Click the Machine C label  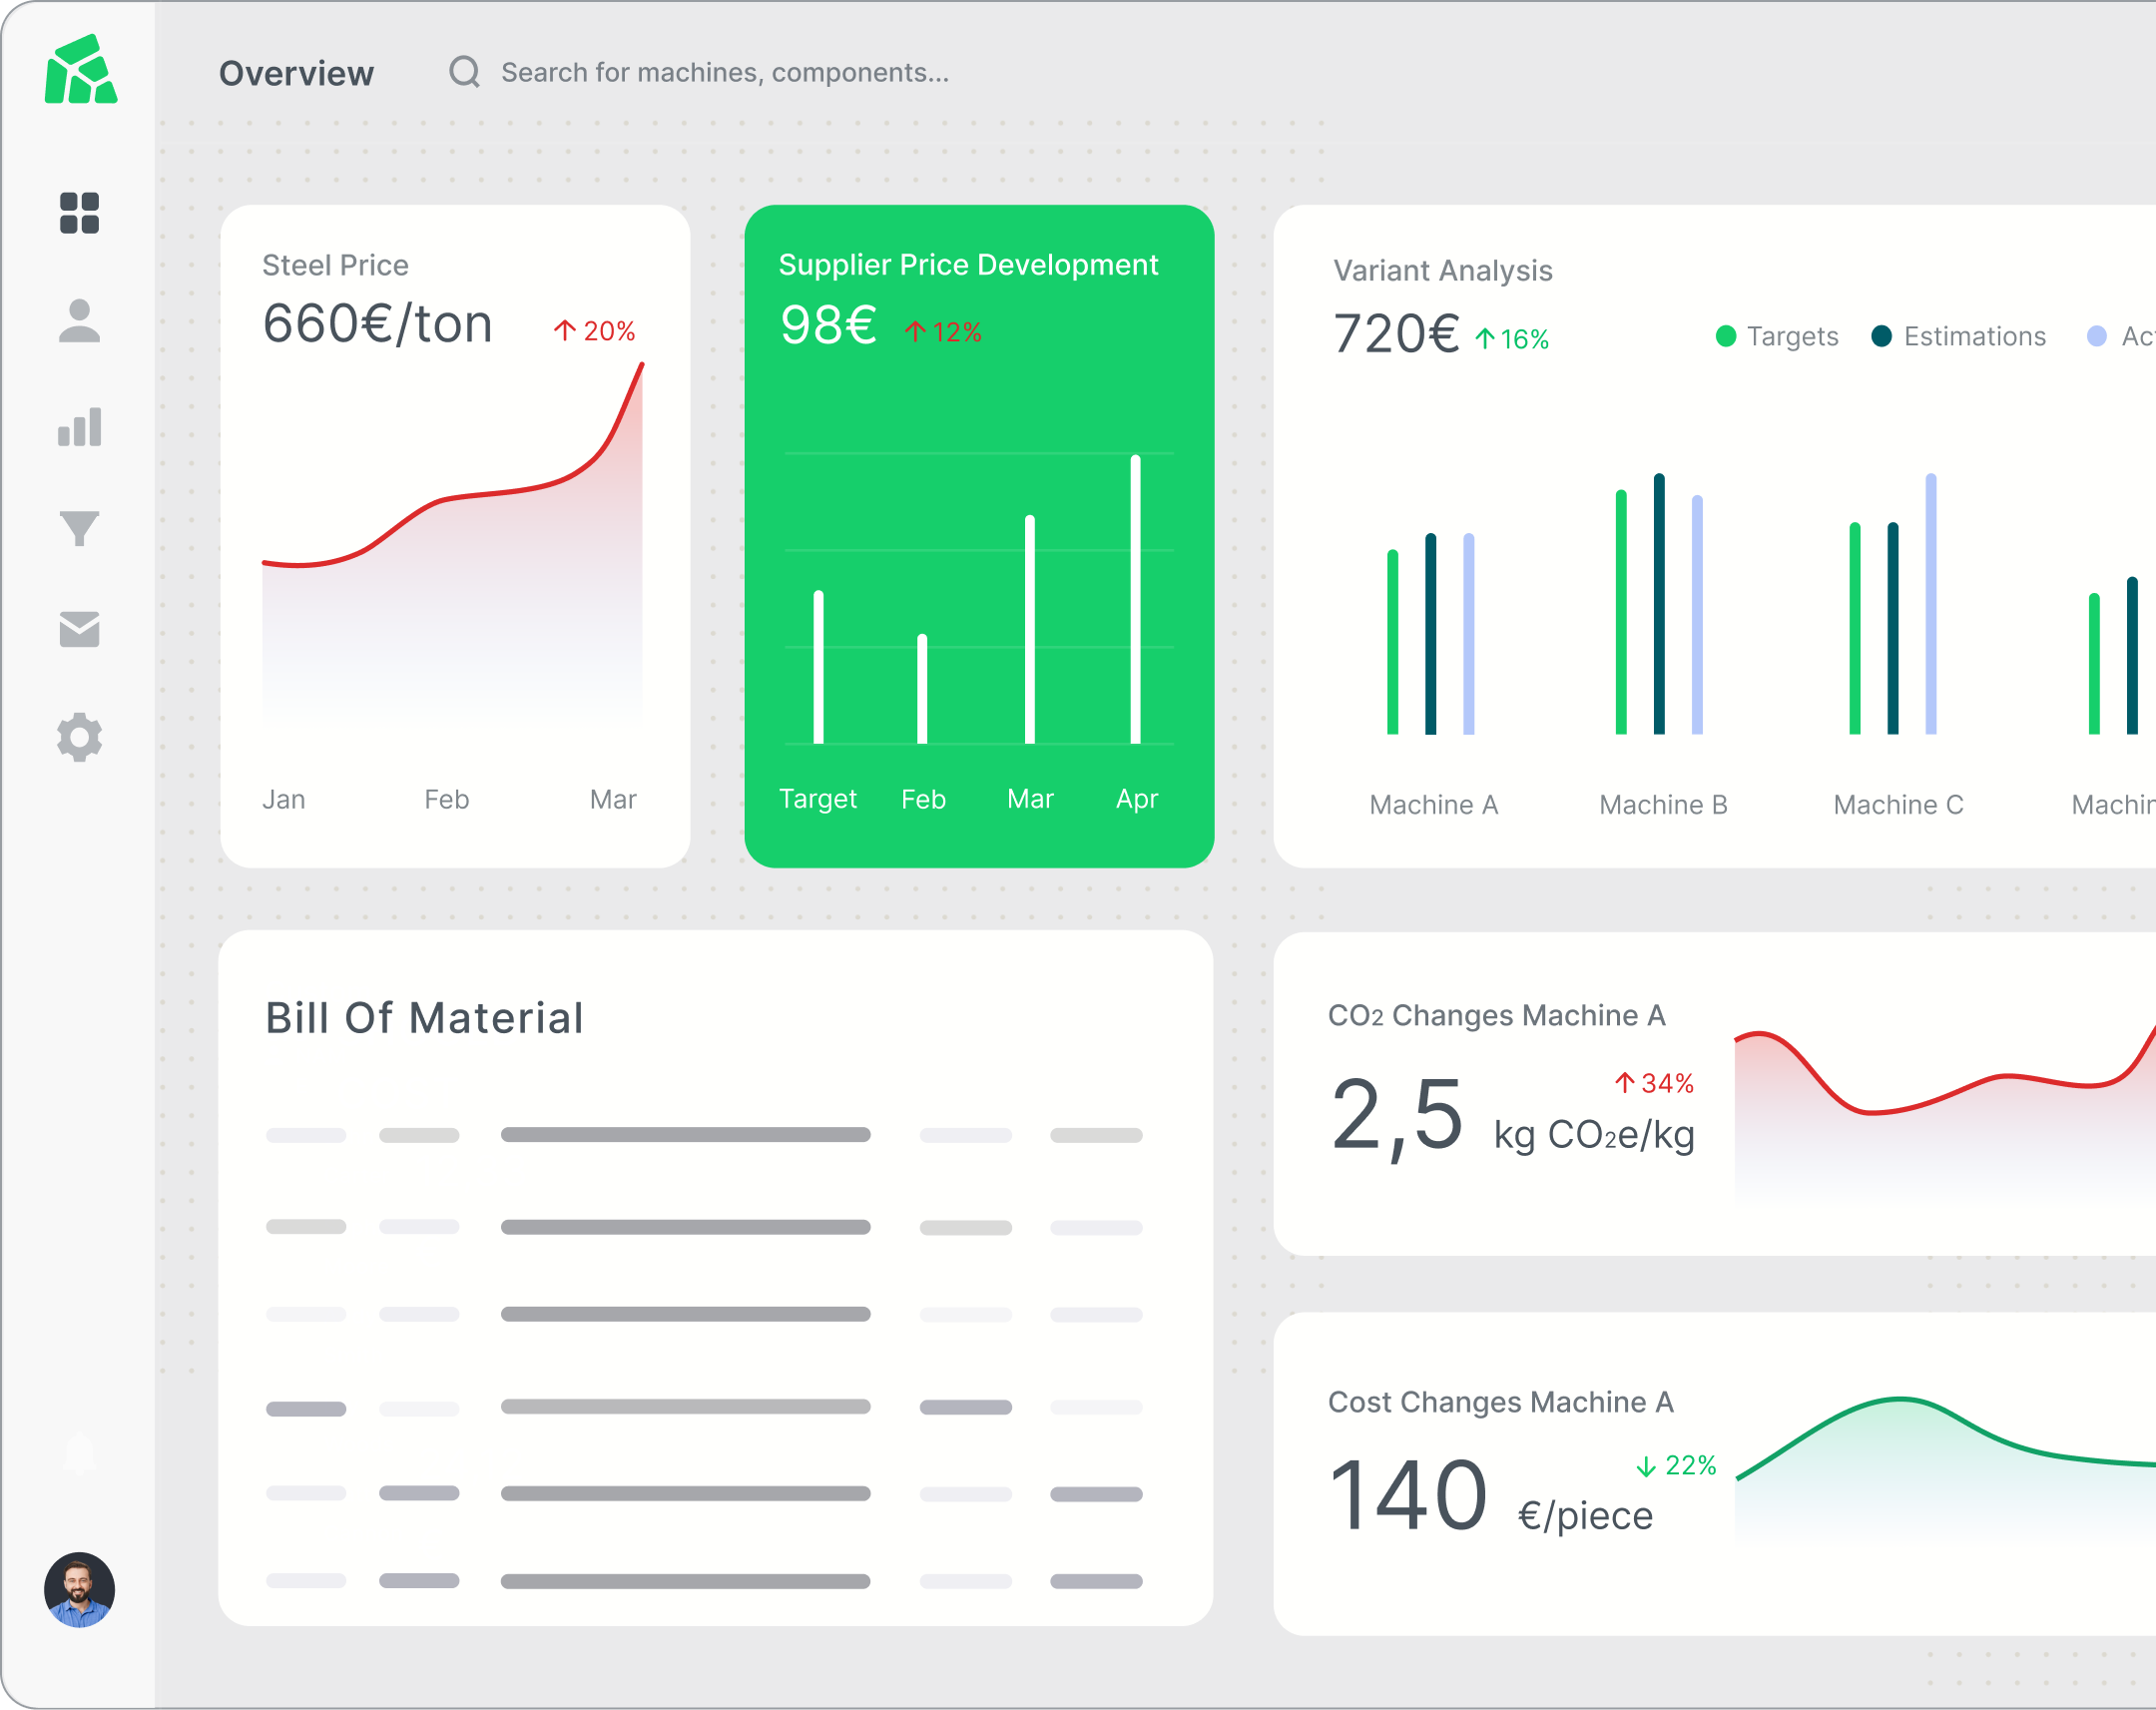coord(1898,805)
